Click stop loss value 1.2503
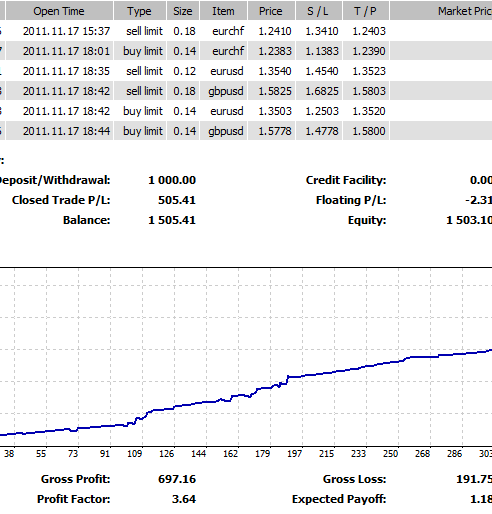 click(x=322, y=111)
